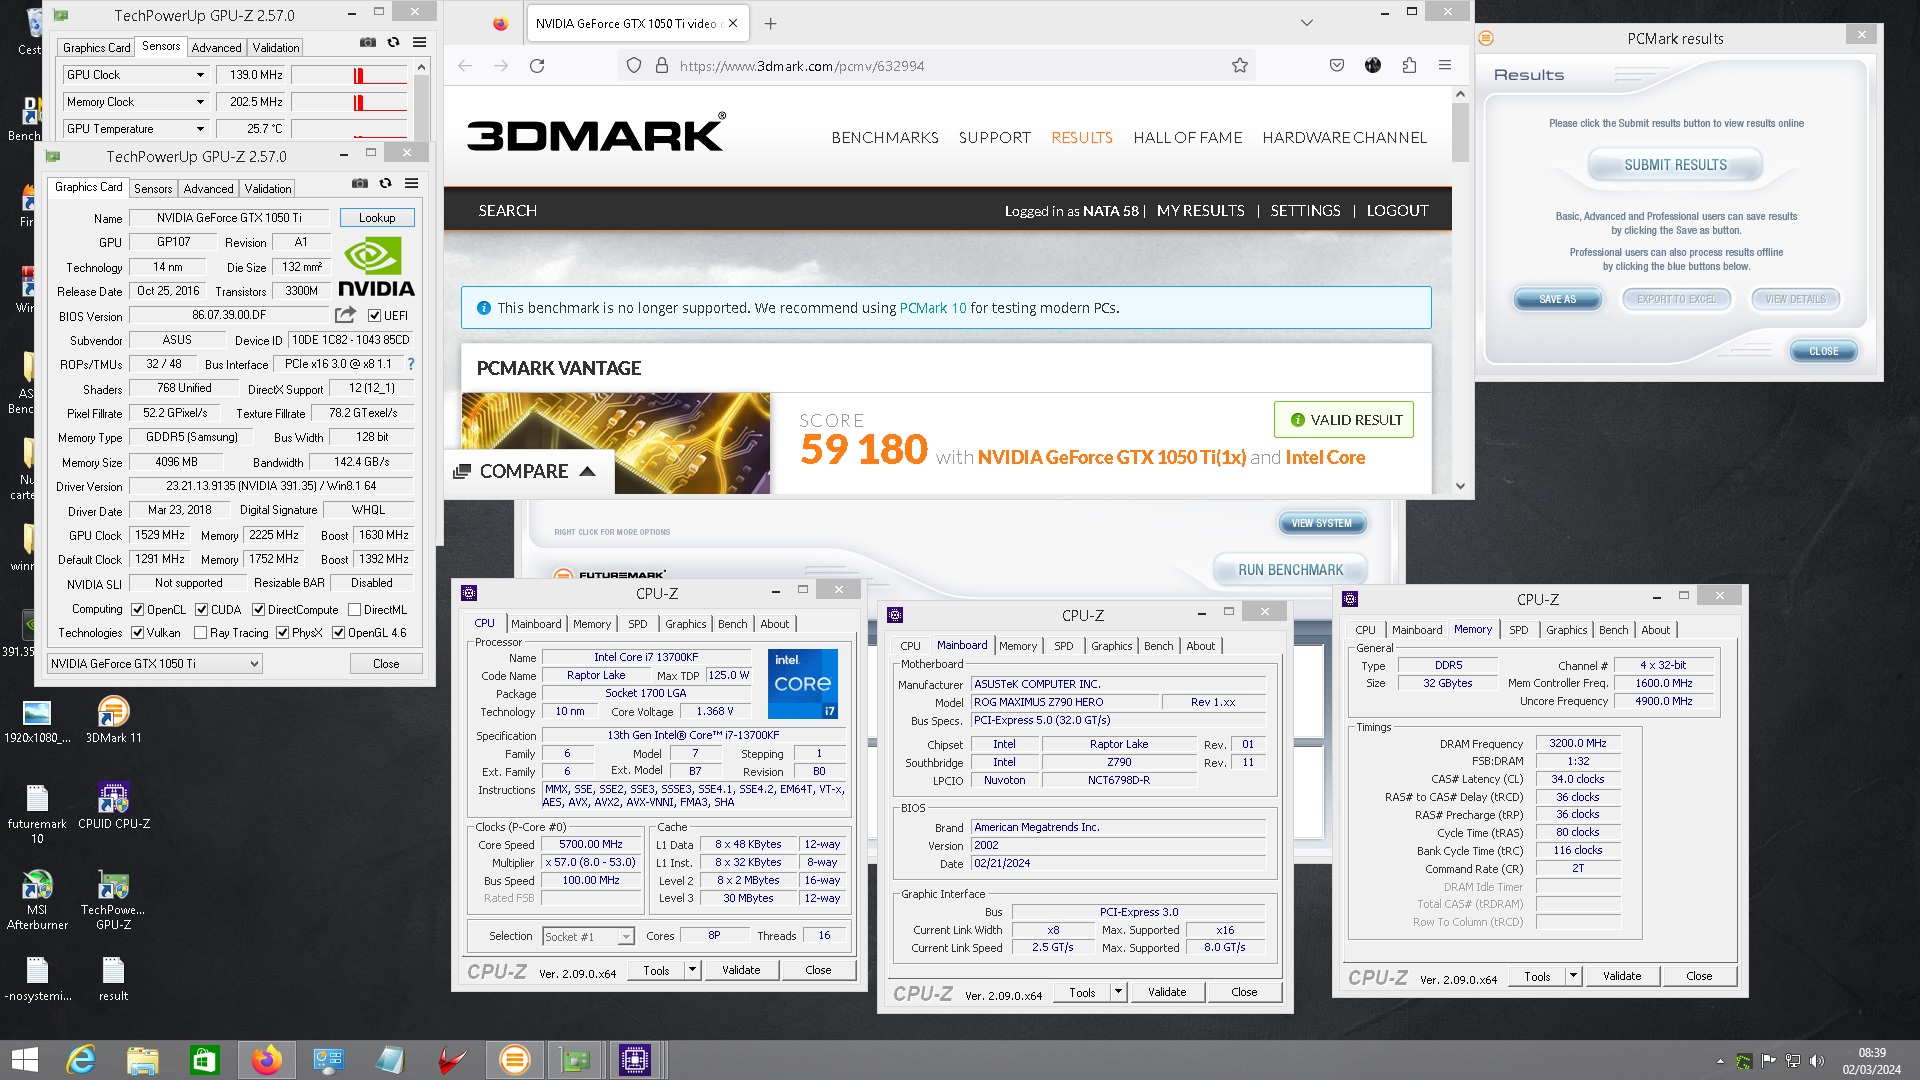Bookmark page with star icon in Firefox
1920x1080 pixels.
pos(1240,66)
